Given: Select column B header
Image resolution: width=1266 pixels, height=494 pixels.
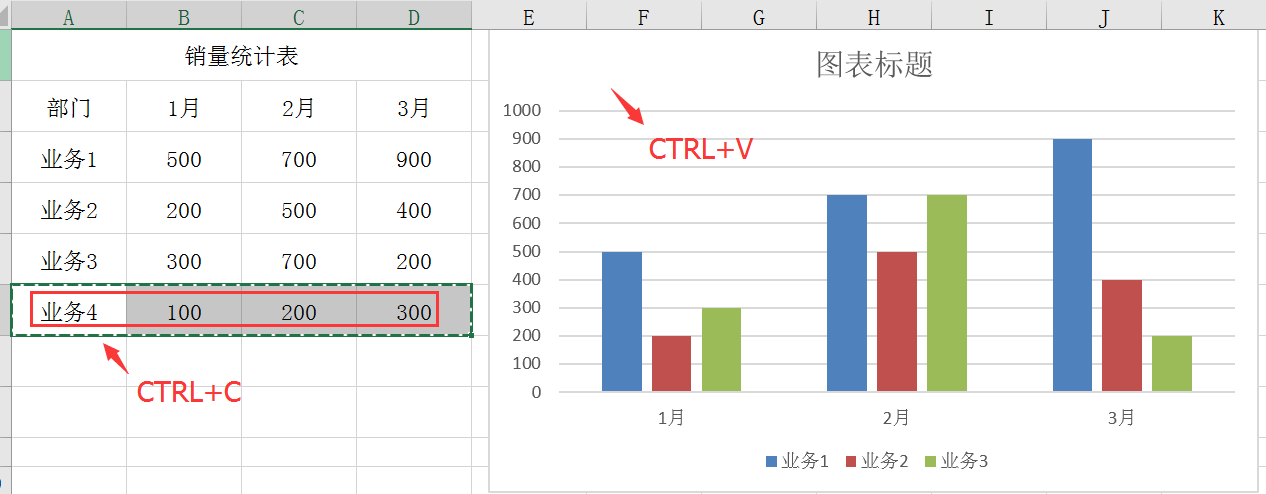Looking at the screenshot, I should point(184,15).
